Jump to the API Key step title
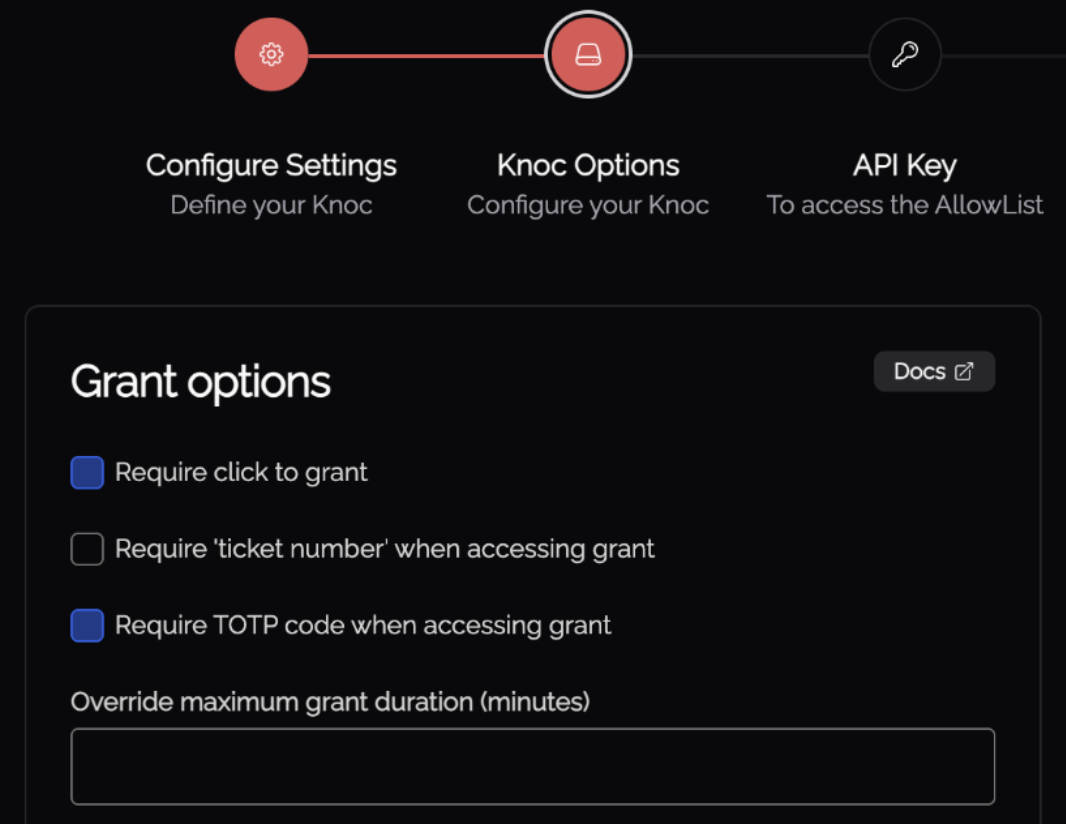 click(x=905, y=165)
